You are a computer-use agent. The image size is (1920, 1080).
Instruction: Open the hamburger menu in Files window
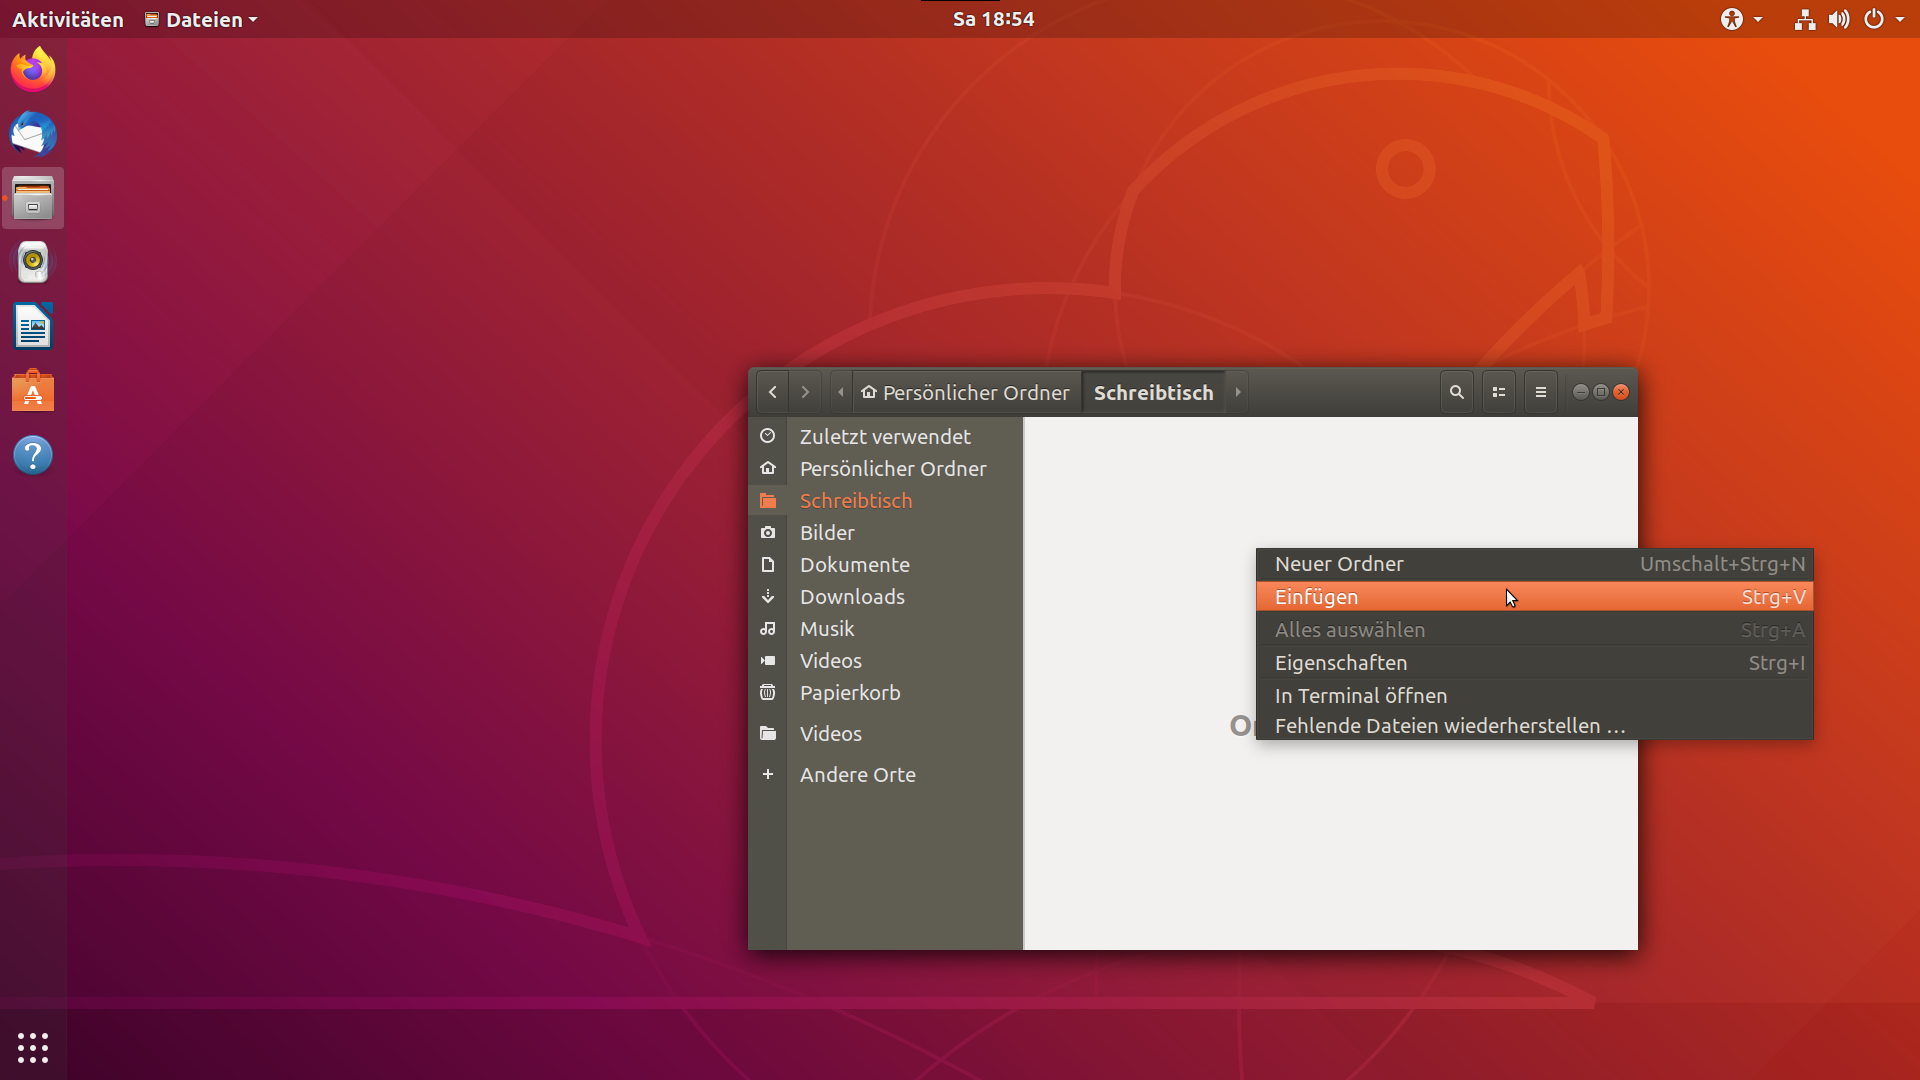(x=1541, y=392)
